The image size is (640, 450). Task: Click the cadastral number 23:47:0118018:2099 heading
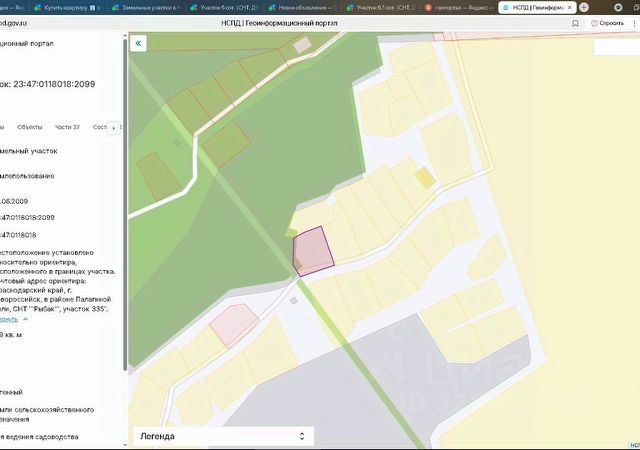pyautogui.click(x=54, y=84)
